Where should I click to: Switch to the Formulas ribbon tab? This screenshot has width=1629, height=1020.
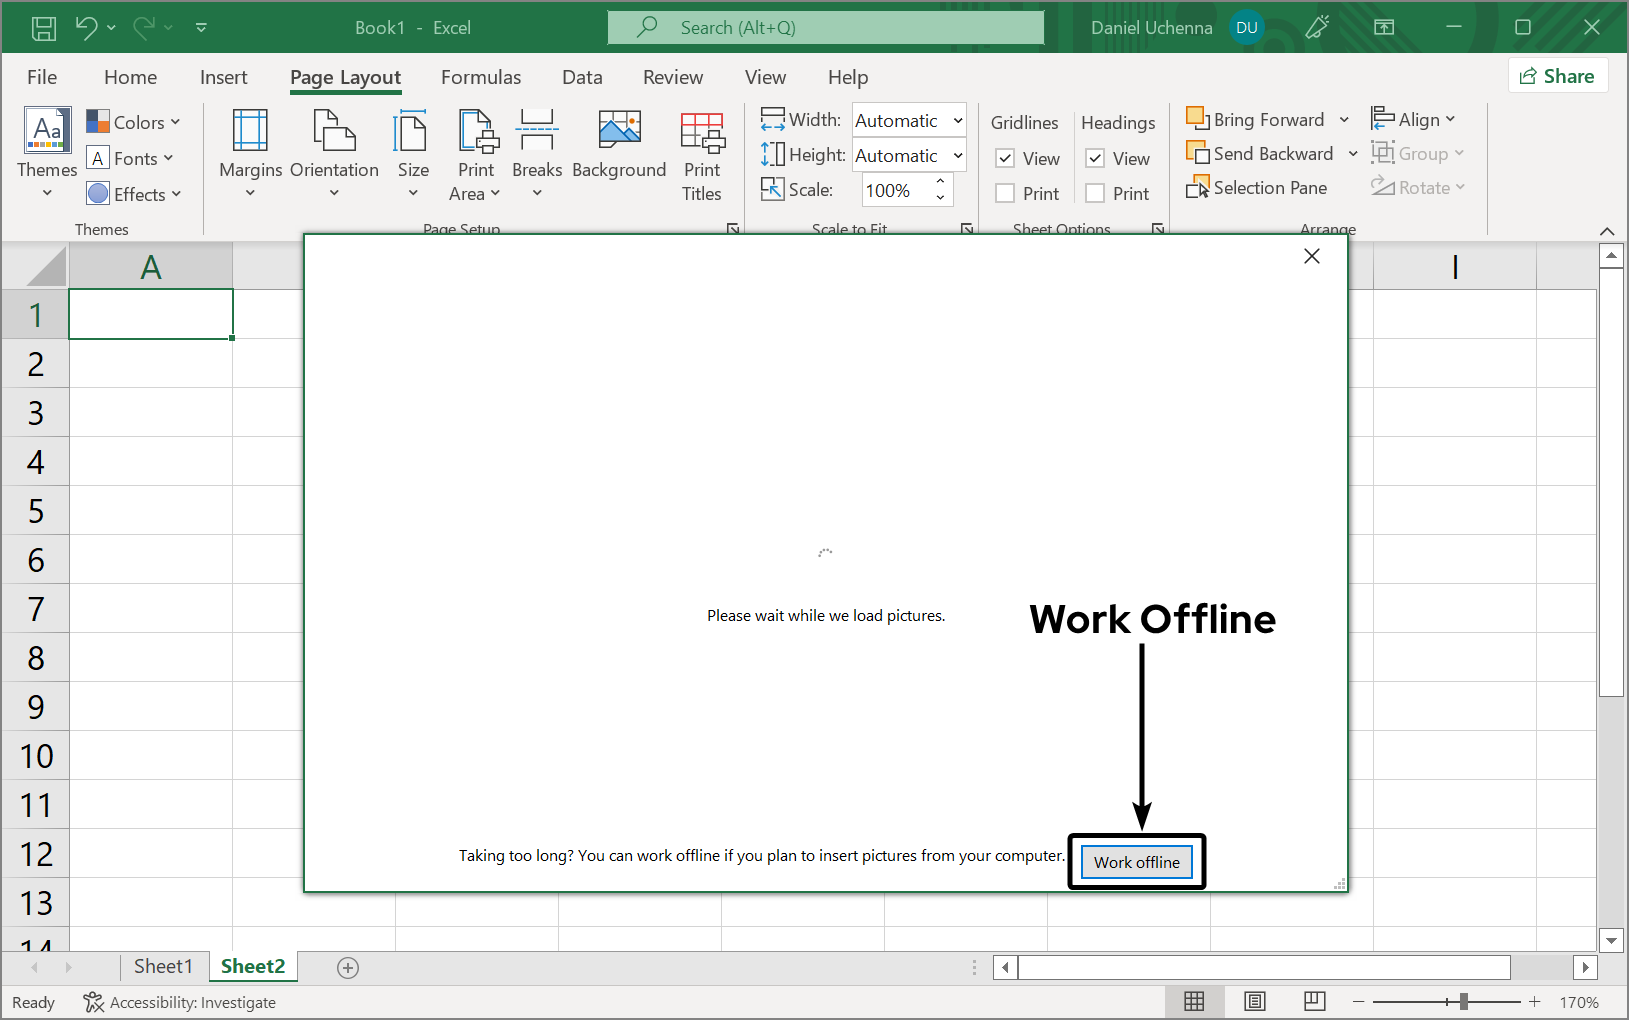pos(481,77)
